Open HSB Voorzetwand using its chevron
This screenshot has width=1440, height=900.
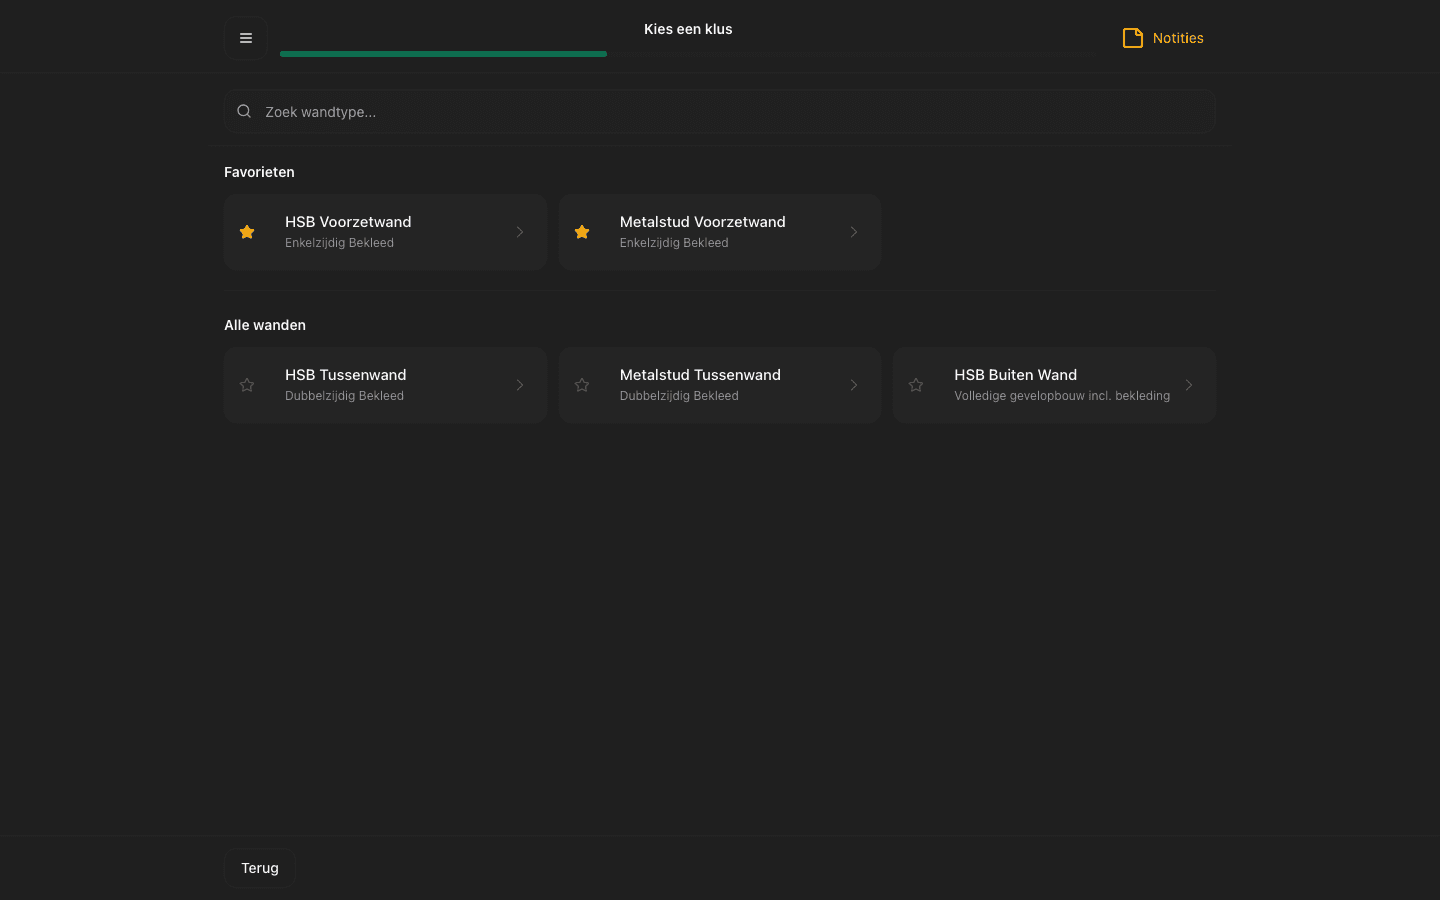pyautogui.click(x=520, y=232)
